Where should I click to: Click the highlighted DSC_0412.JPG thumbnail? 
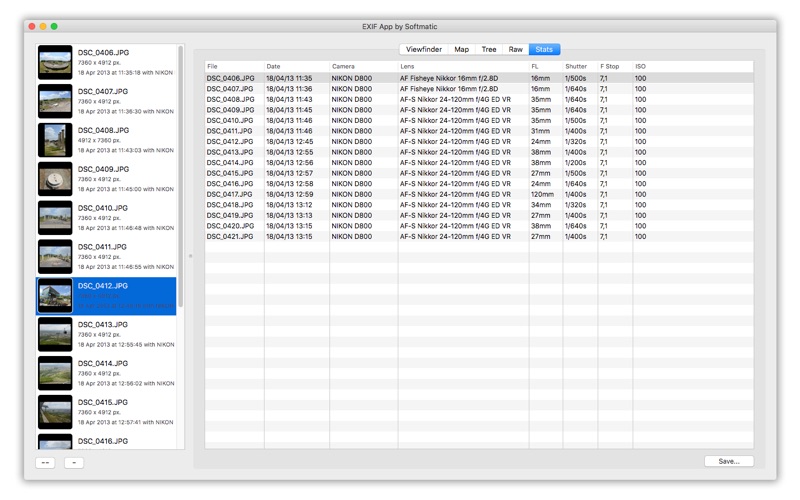coord(55,296)
